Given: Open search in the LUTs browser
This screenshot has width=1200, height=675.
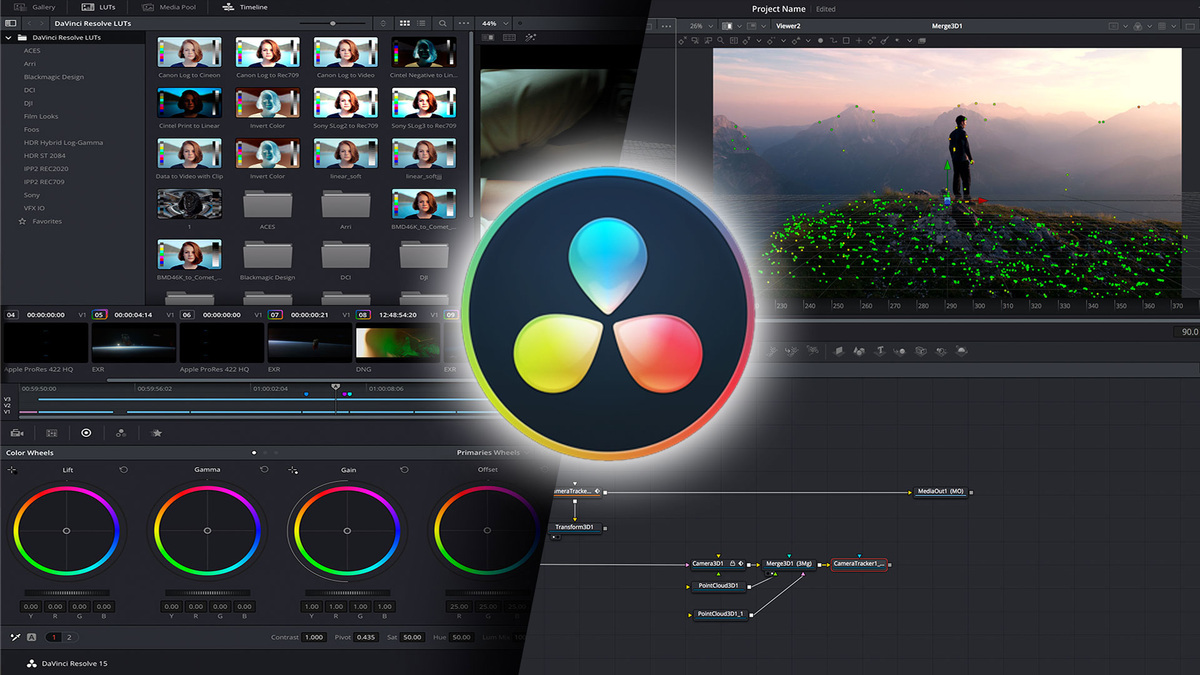Looking at the screenshot, I should (443, 22).
